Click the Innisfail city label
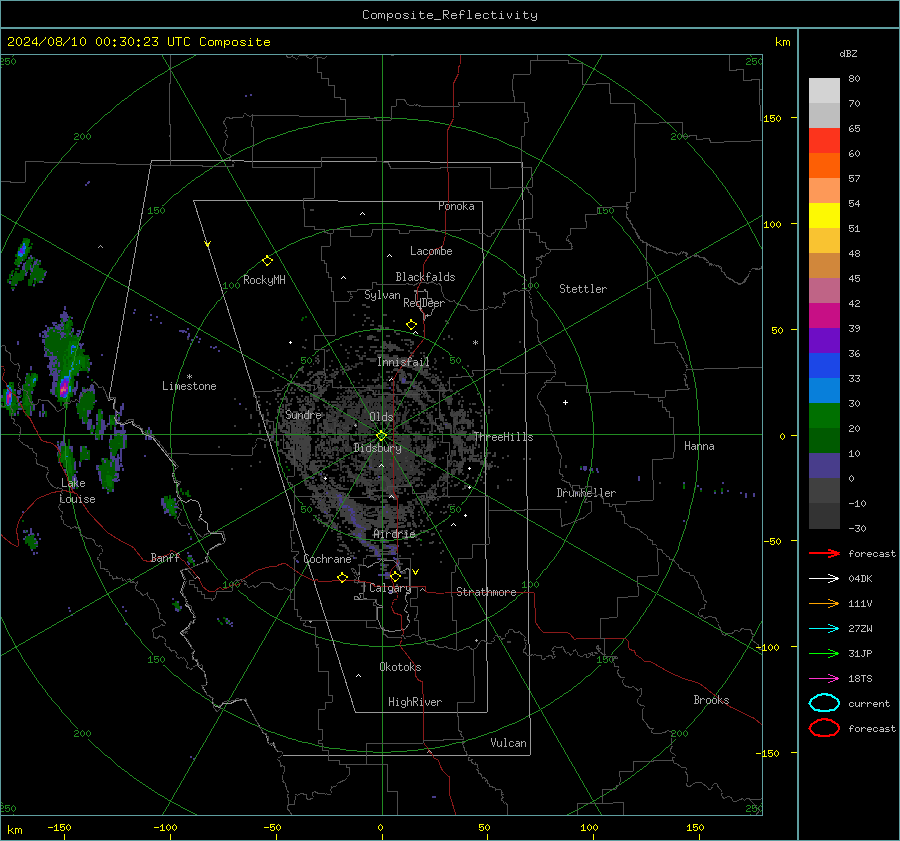The width and height of the screenshot is (900, 841). 403,362
